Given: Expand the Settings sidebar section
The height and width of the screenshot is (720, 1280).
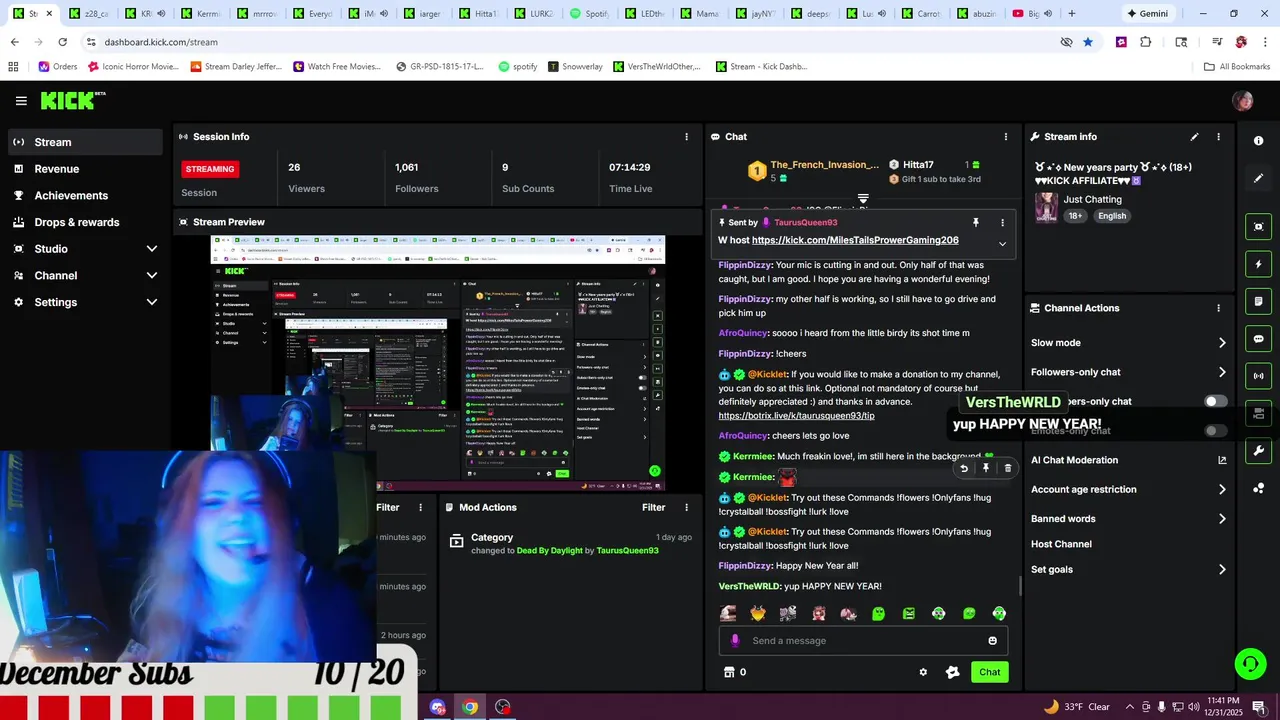Looking at the screenshot, I should coord(151,302).
